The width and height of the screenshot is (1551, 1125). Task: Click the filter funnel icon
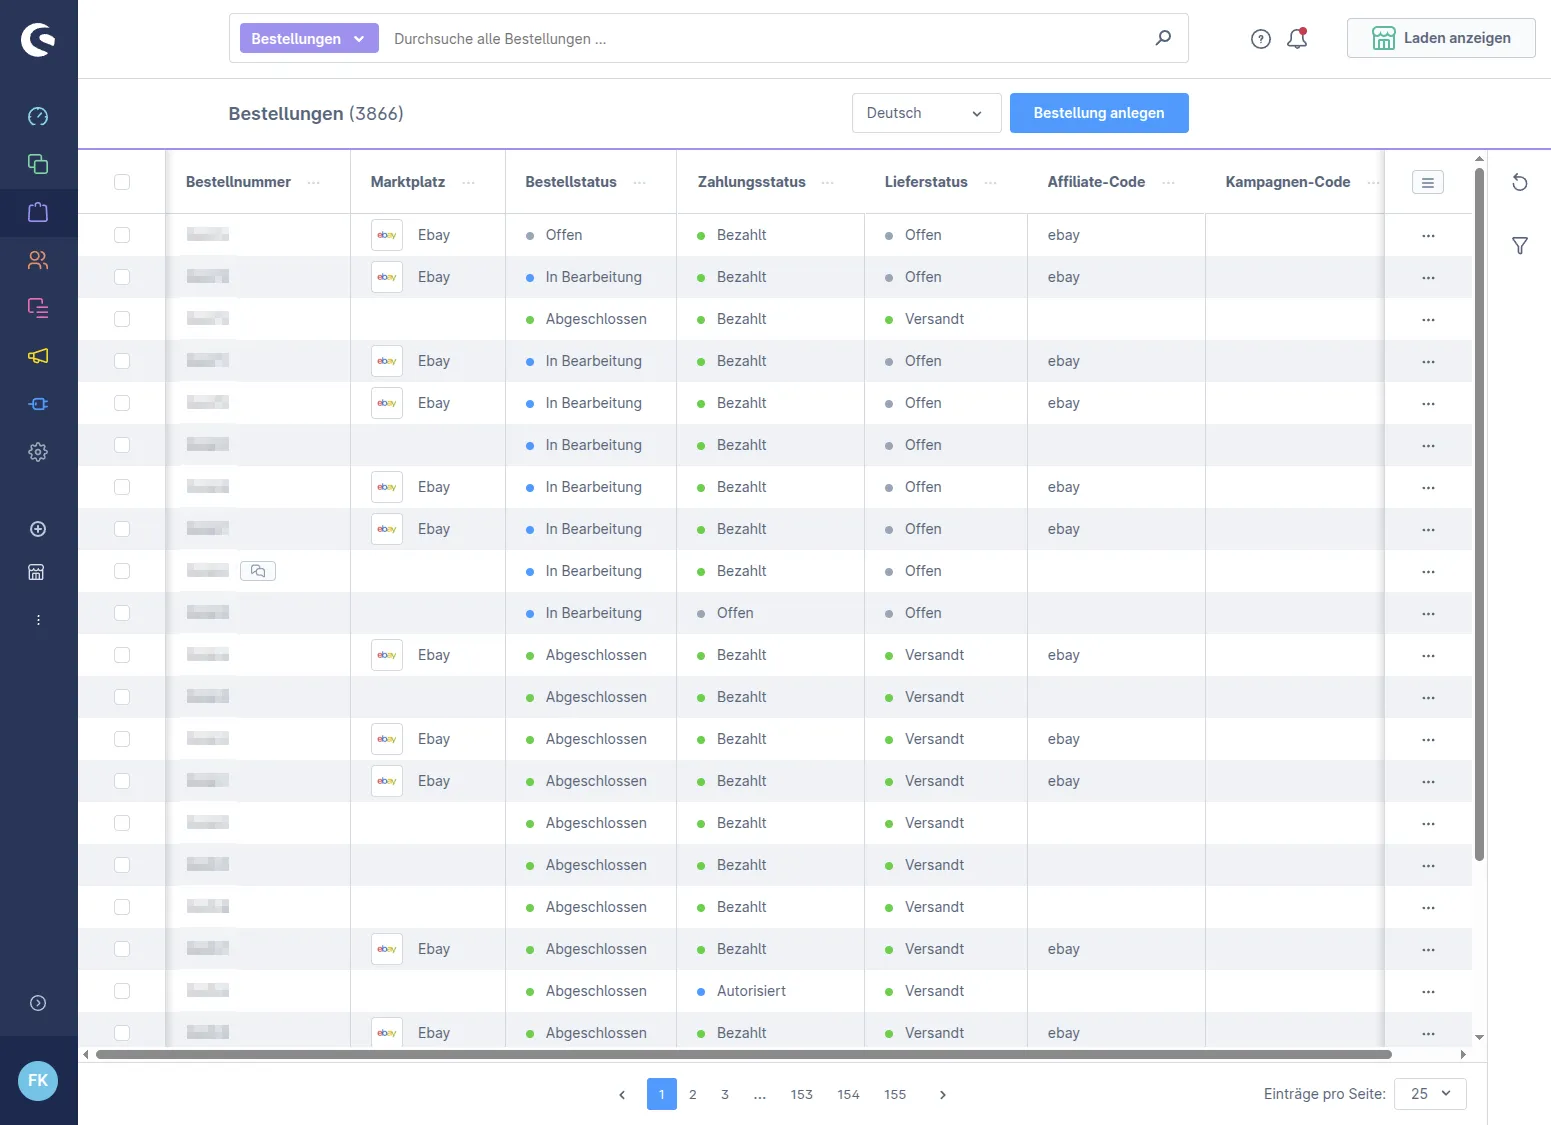tap(1520, 245)
